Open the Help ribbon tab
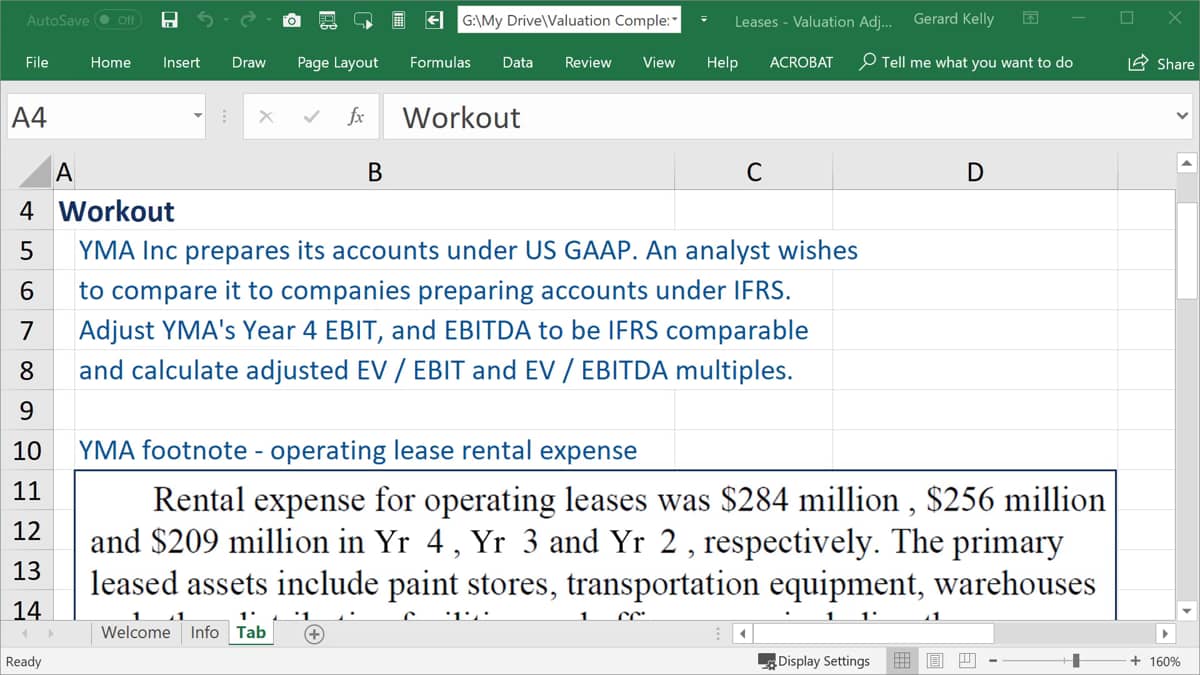This screenshot has height=675, width=1200. click(722, 62)
